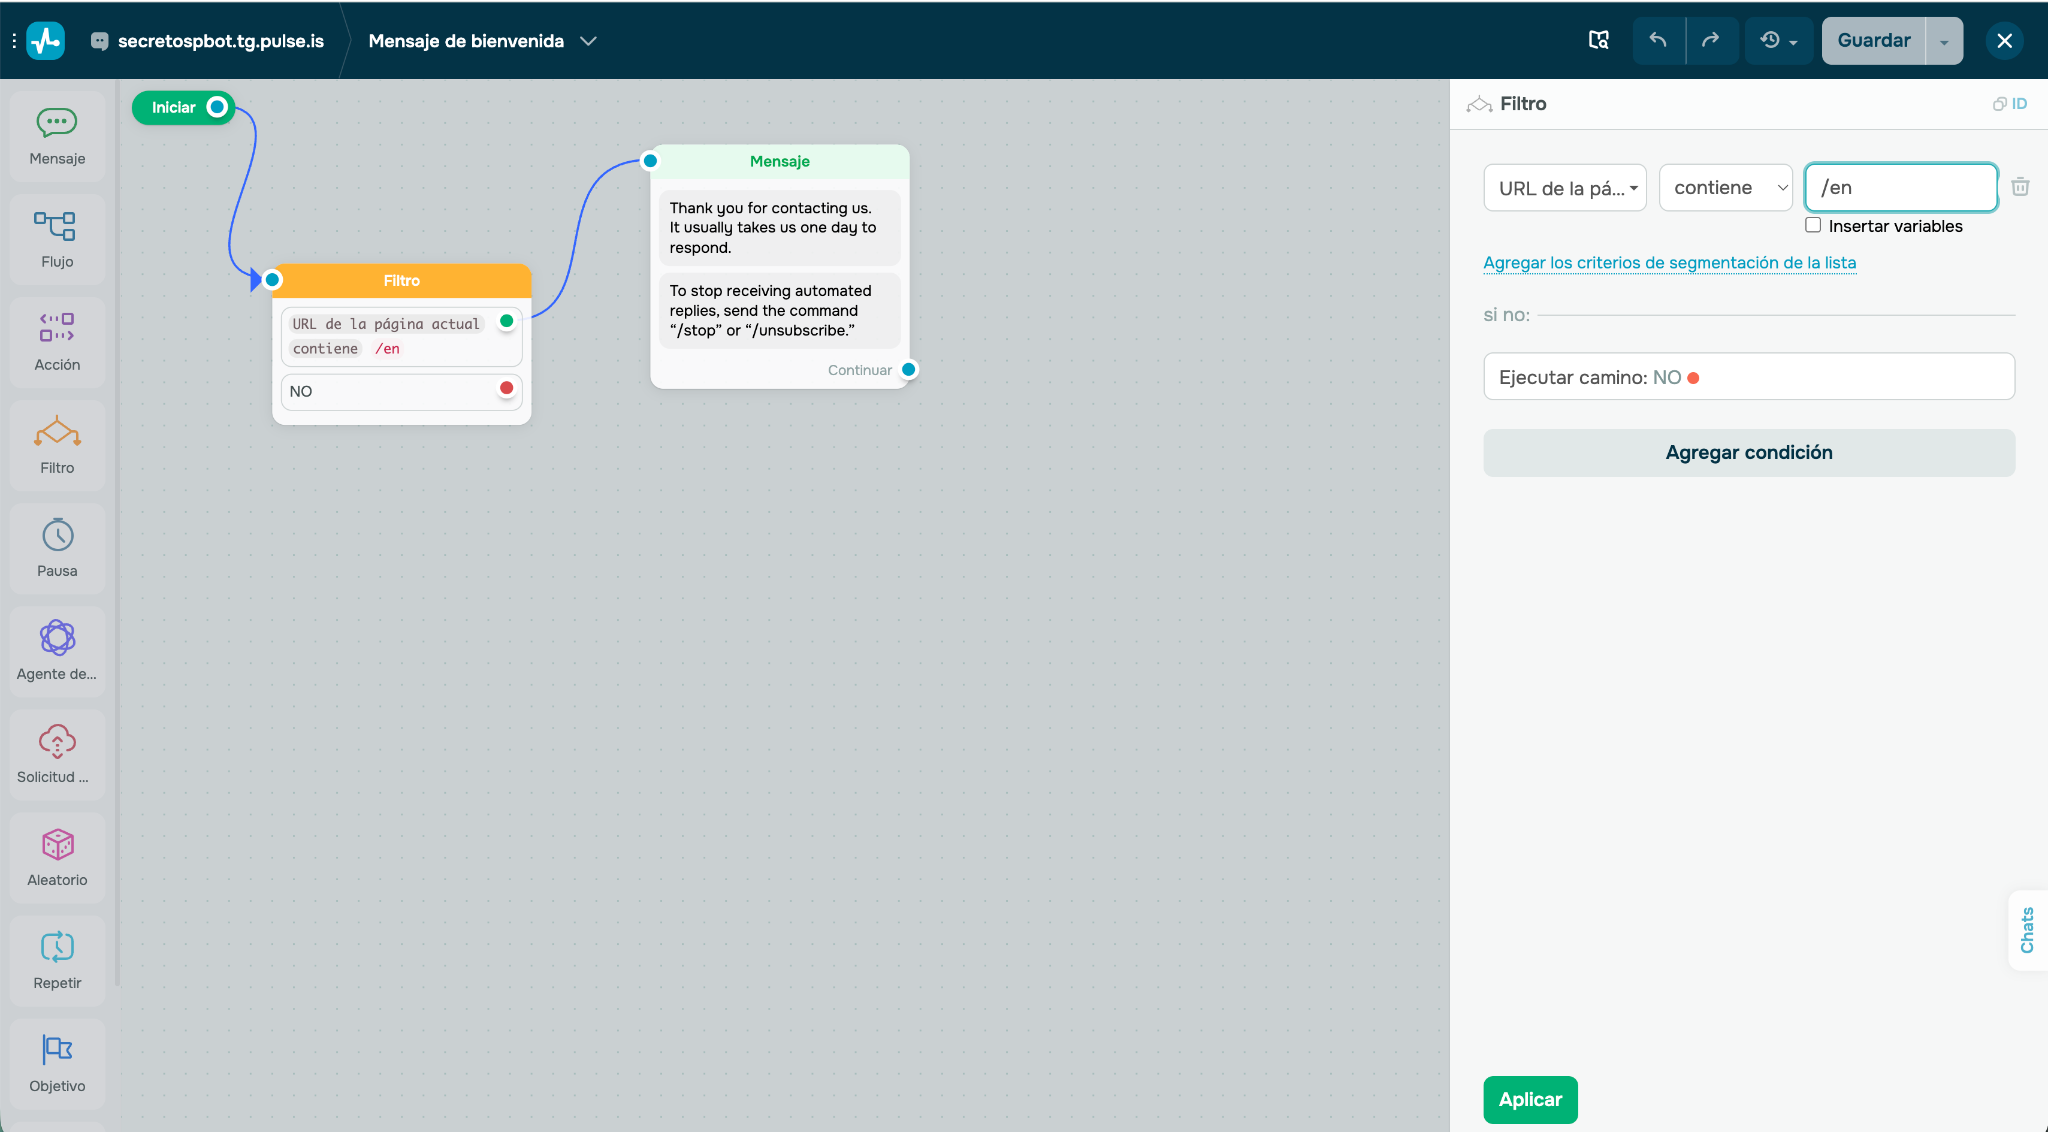The width and height of the screenshot is (2048, 1132).
Task: Click the green Aplicar button
Action: (x=1530, y=1100)
